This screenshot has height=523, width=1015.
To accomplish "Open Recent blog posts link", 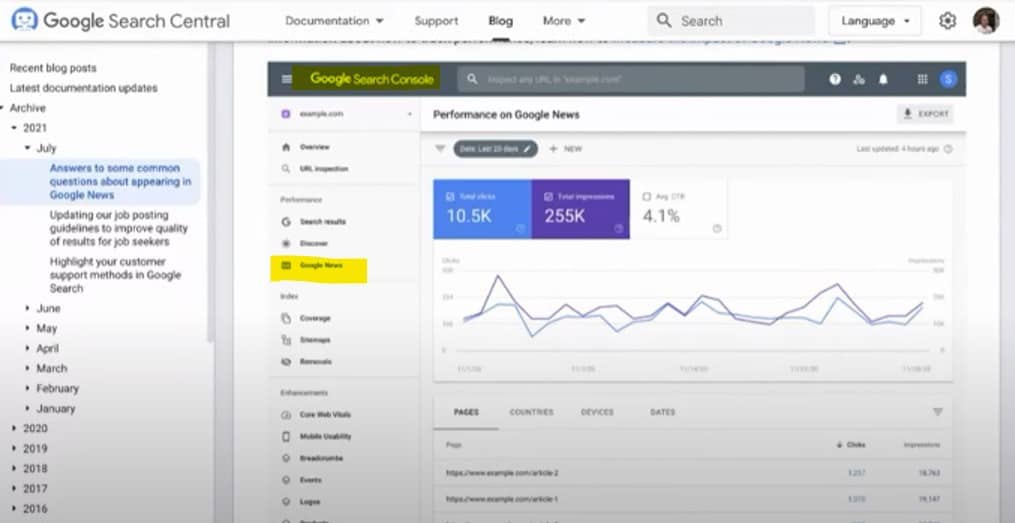I will coord(53,68).
